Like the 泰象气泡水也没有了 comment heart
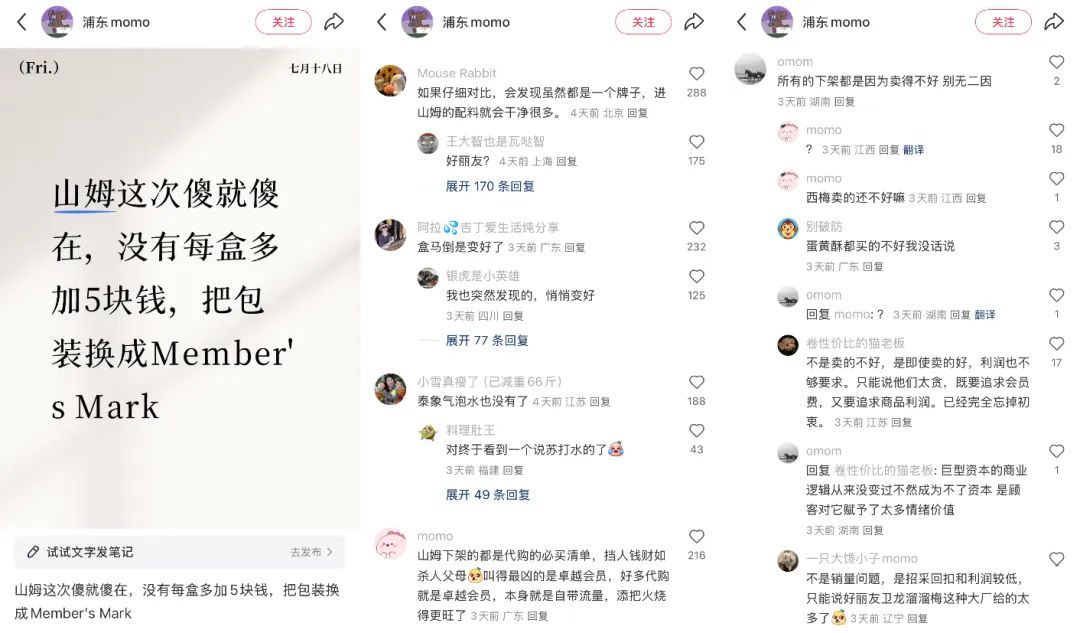Image resolution: width=1080 pixels, height=633 pixels. pos(696,382)
